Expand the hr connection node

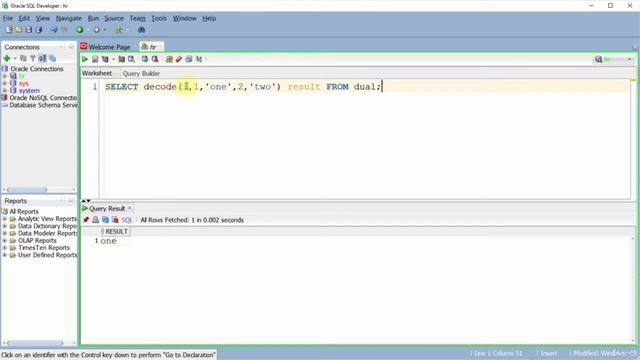(5, 76)
